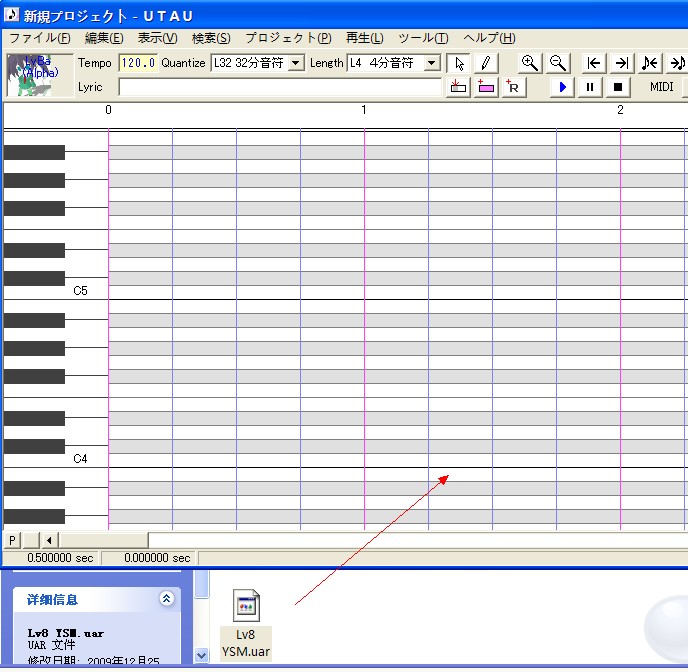The image size is (688, 672).
Task: Click the explorer scrollbar down arrow
Action: (x=201, y=655)
